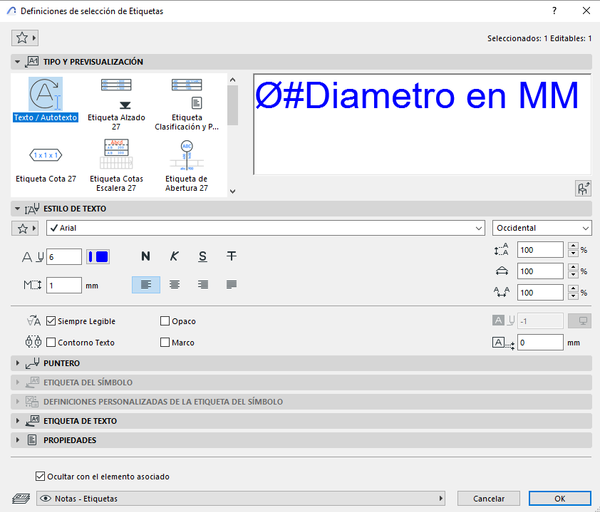
Task: Set justified text alignment
Action: pyautogui.click(x=232, y=285)
